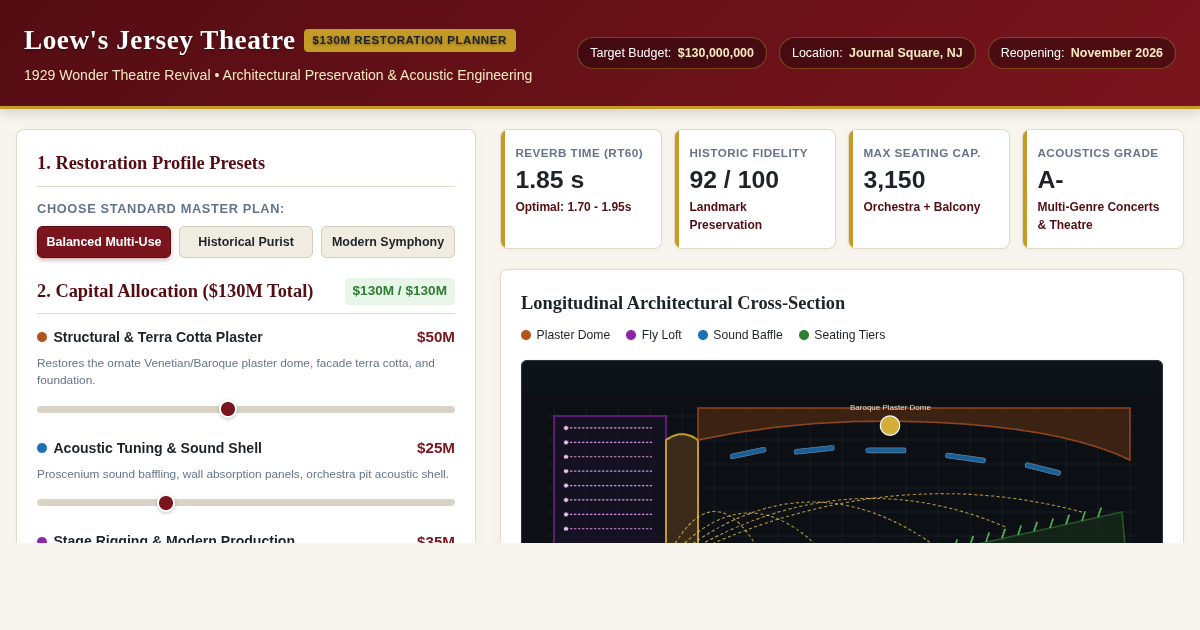Screen dimensions: 1200x630
Task: Click the Longitudinal Architectural Cross-Section heading
Action: point(683,303)
